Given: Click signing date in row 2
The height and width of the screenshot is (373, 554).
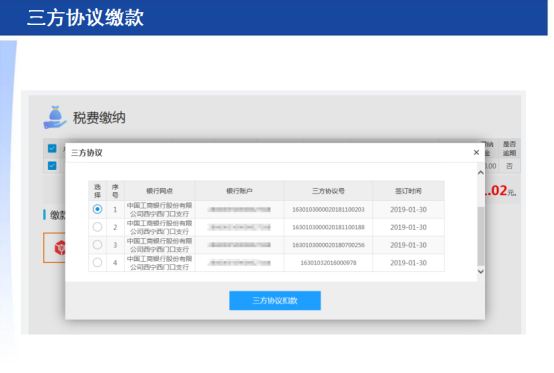Looking at the screenshot, I should point(408,227).
